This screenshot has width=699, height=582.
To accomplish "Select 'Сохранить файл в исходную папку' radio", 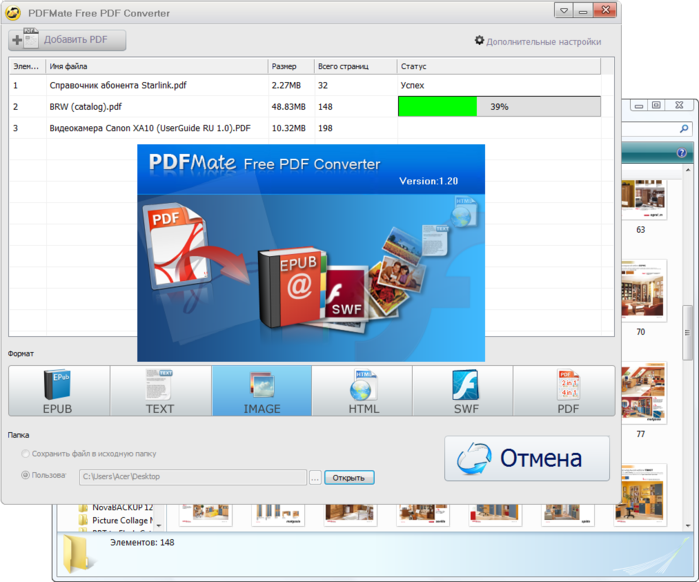I will click(26, 454).
